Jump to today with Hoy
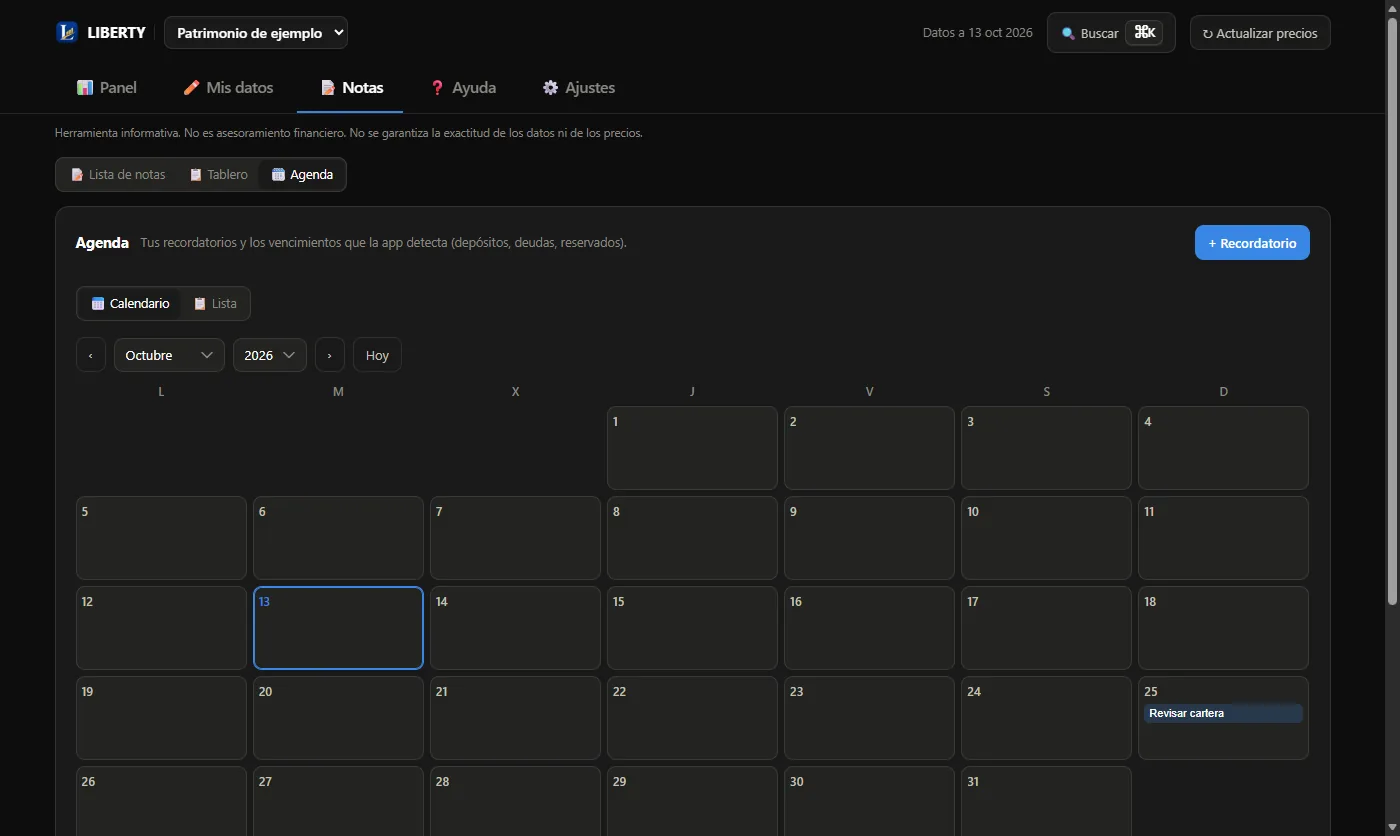Viewport: 1400px width, 836px height. point(377,355)
